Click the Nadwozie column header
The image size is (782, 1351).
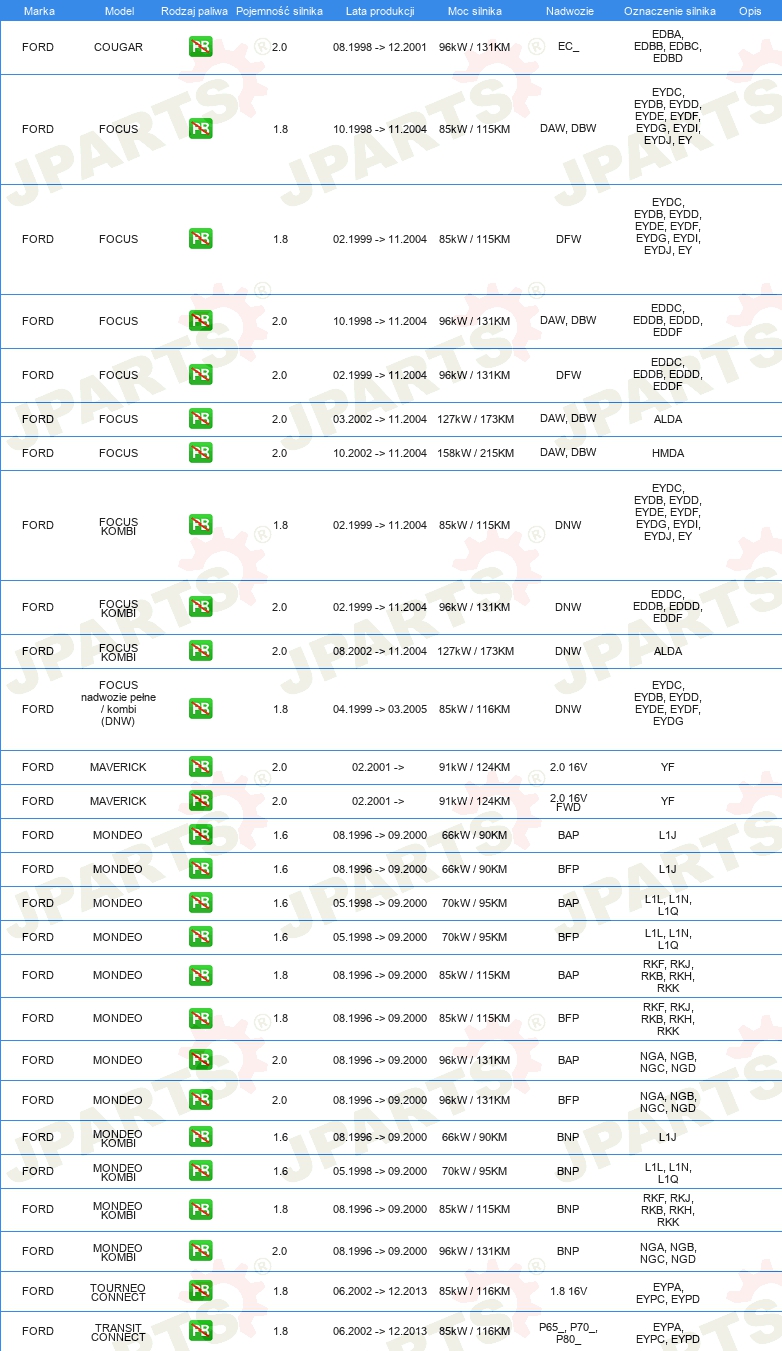pos(568,11)
